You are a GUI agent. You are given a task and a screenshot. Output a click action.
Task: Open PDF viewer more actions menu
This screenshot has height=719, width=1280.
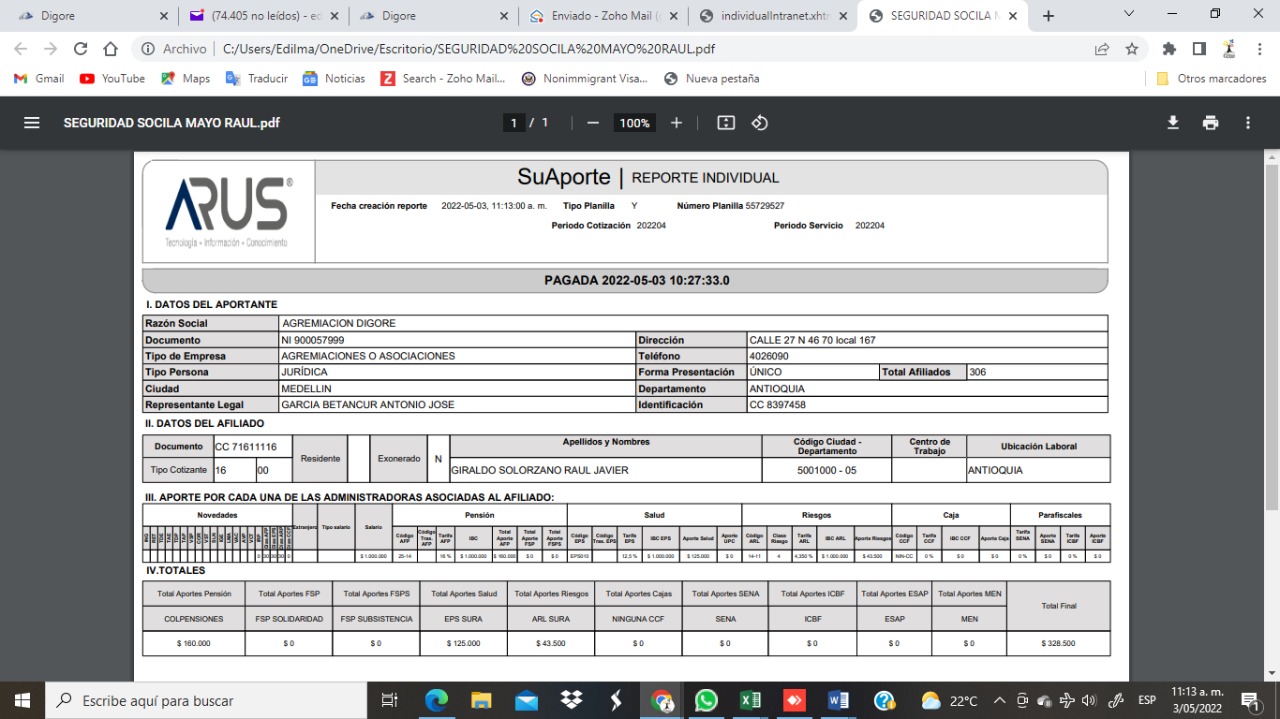point(1248,123)
